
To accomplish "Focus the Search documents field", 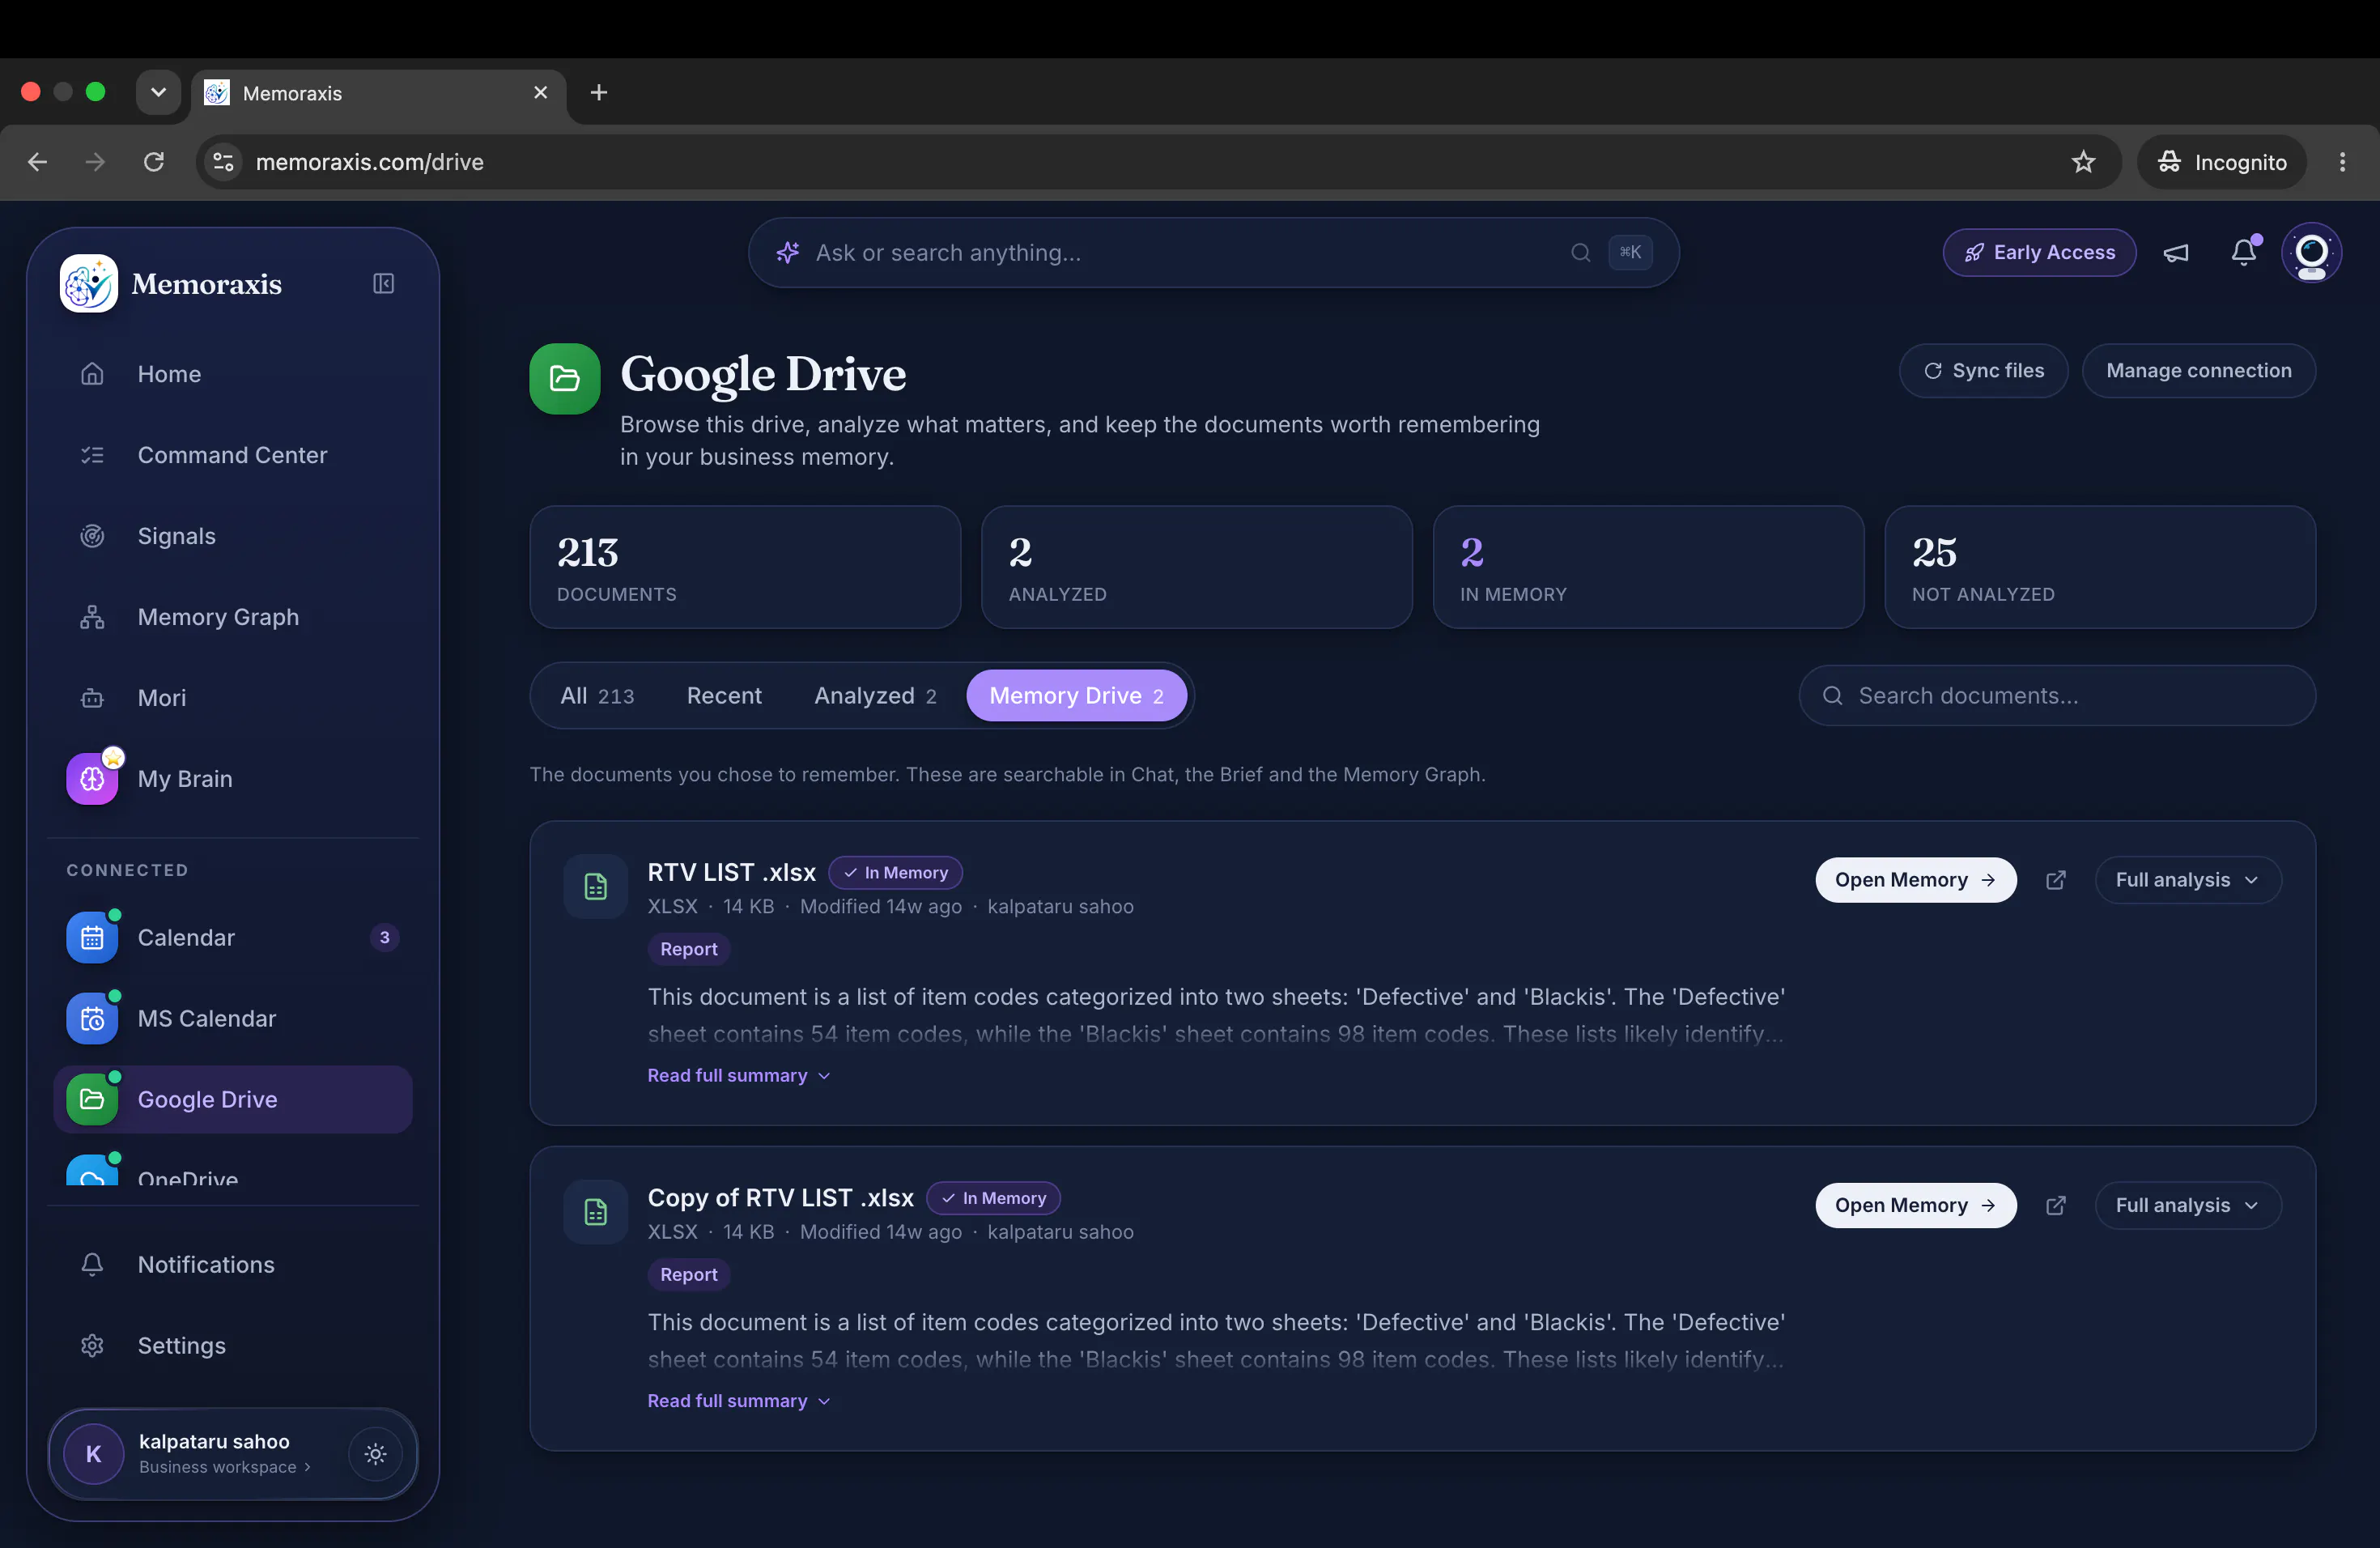I will [x=2057, y=696].
